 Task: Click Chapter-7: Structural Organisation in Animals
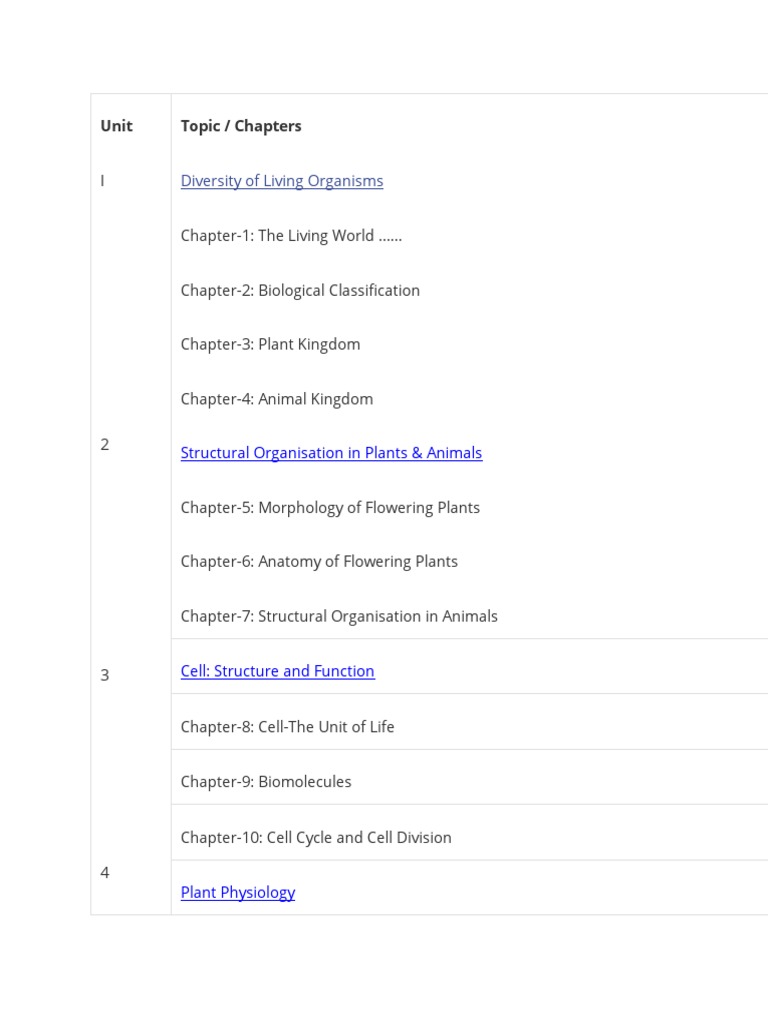click(x=339, y=616)
